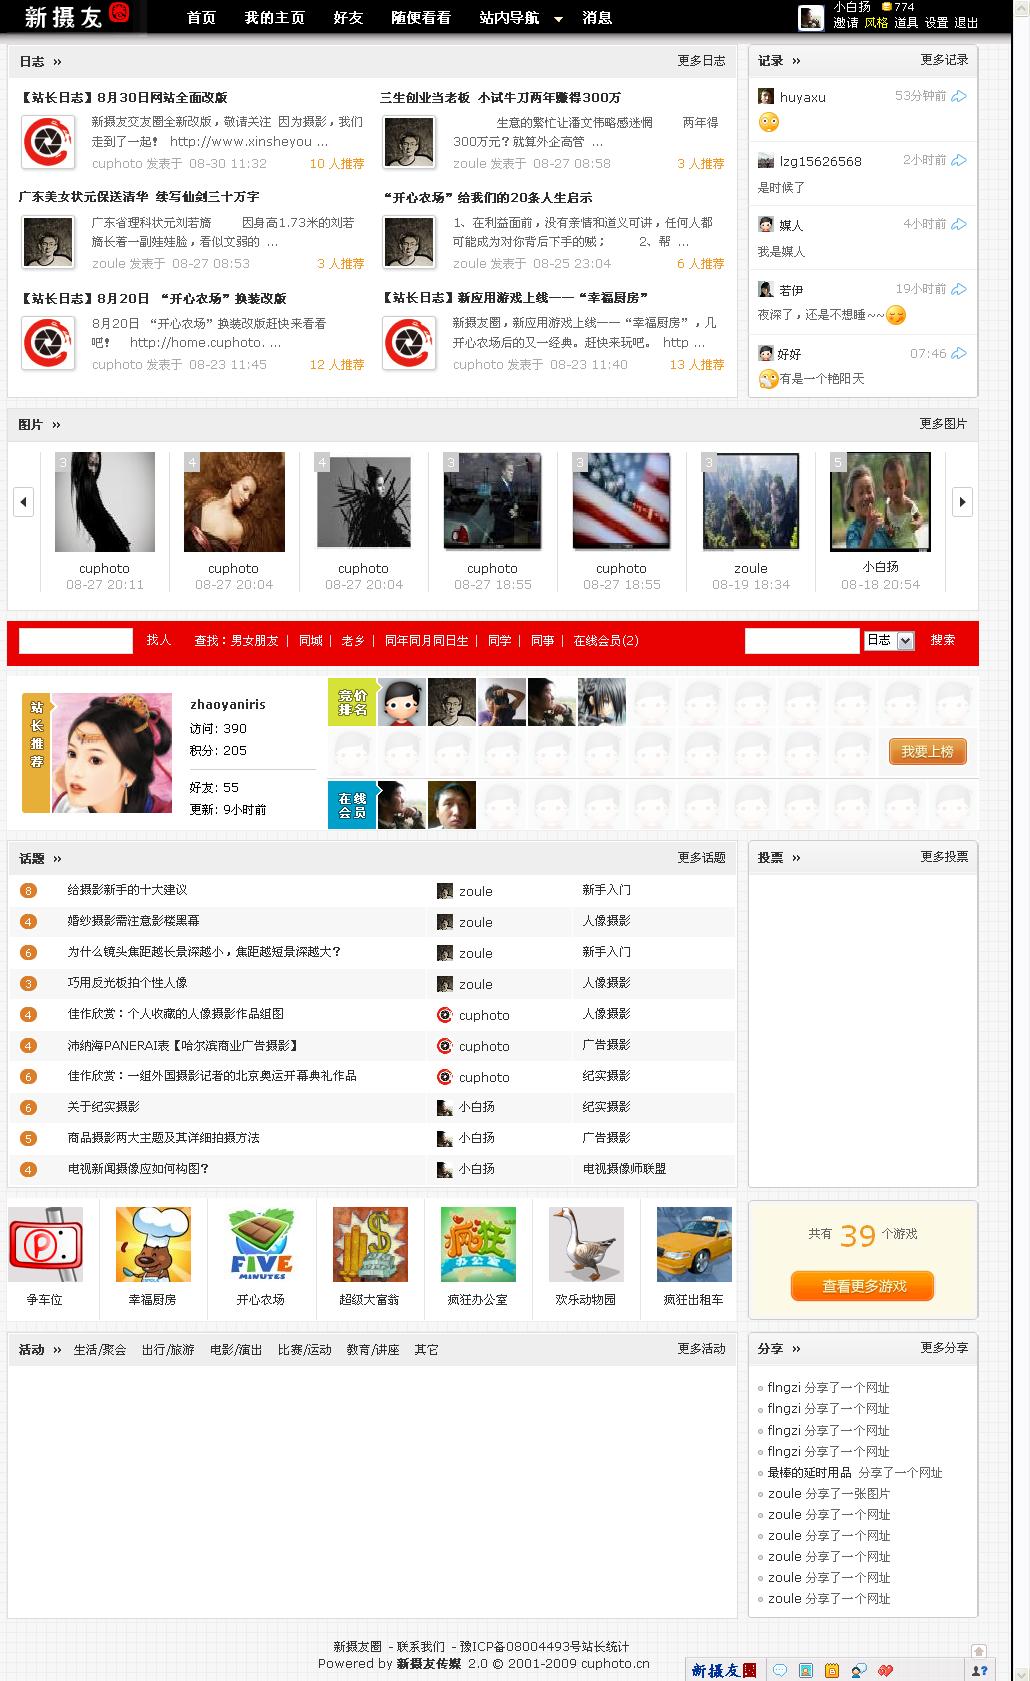Open 小白扬's photo of elderly woman and child
The height and width of the screenshot is (1681, 1030).
click(880, 501)
